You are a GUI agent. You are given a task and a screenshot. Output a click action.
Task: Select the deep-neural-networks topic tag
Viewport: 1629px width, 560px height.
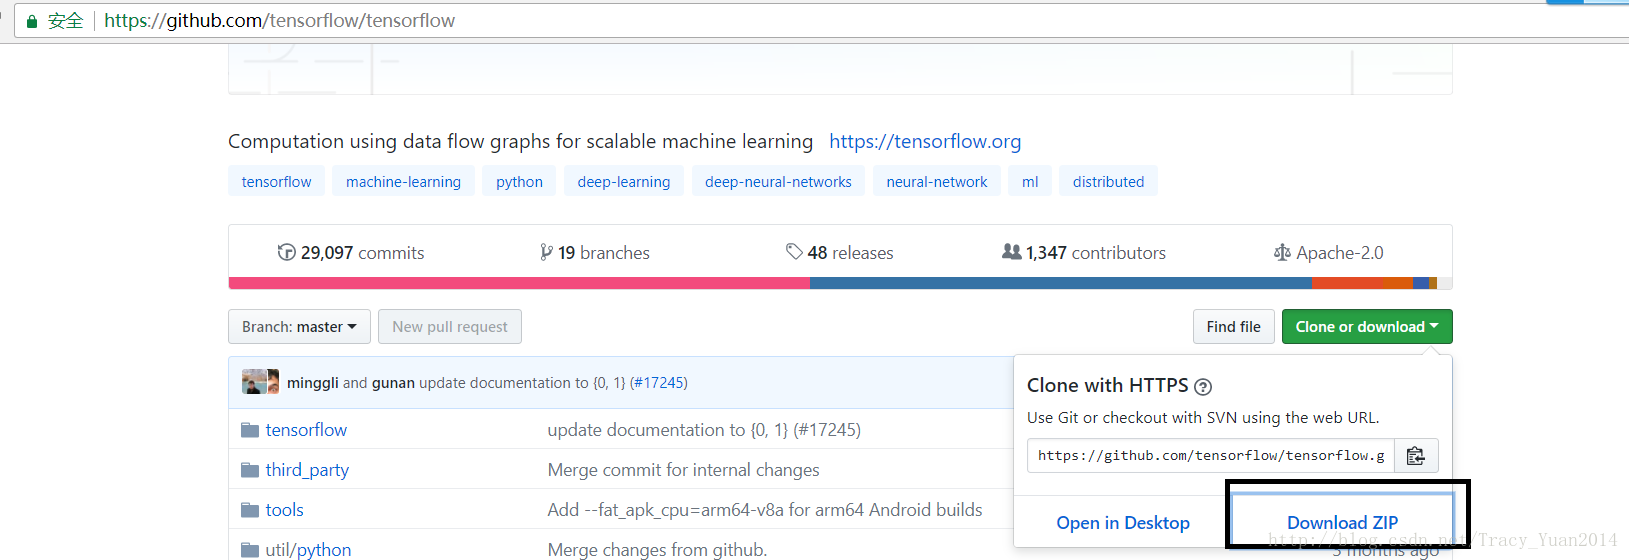pos(778,182)
